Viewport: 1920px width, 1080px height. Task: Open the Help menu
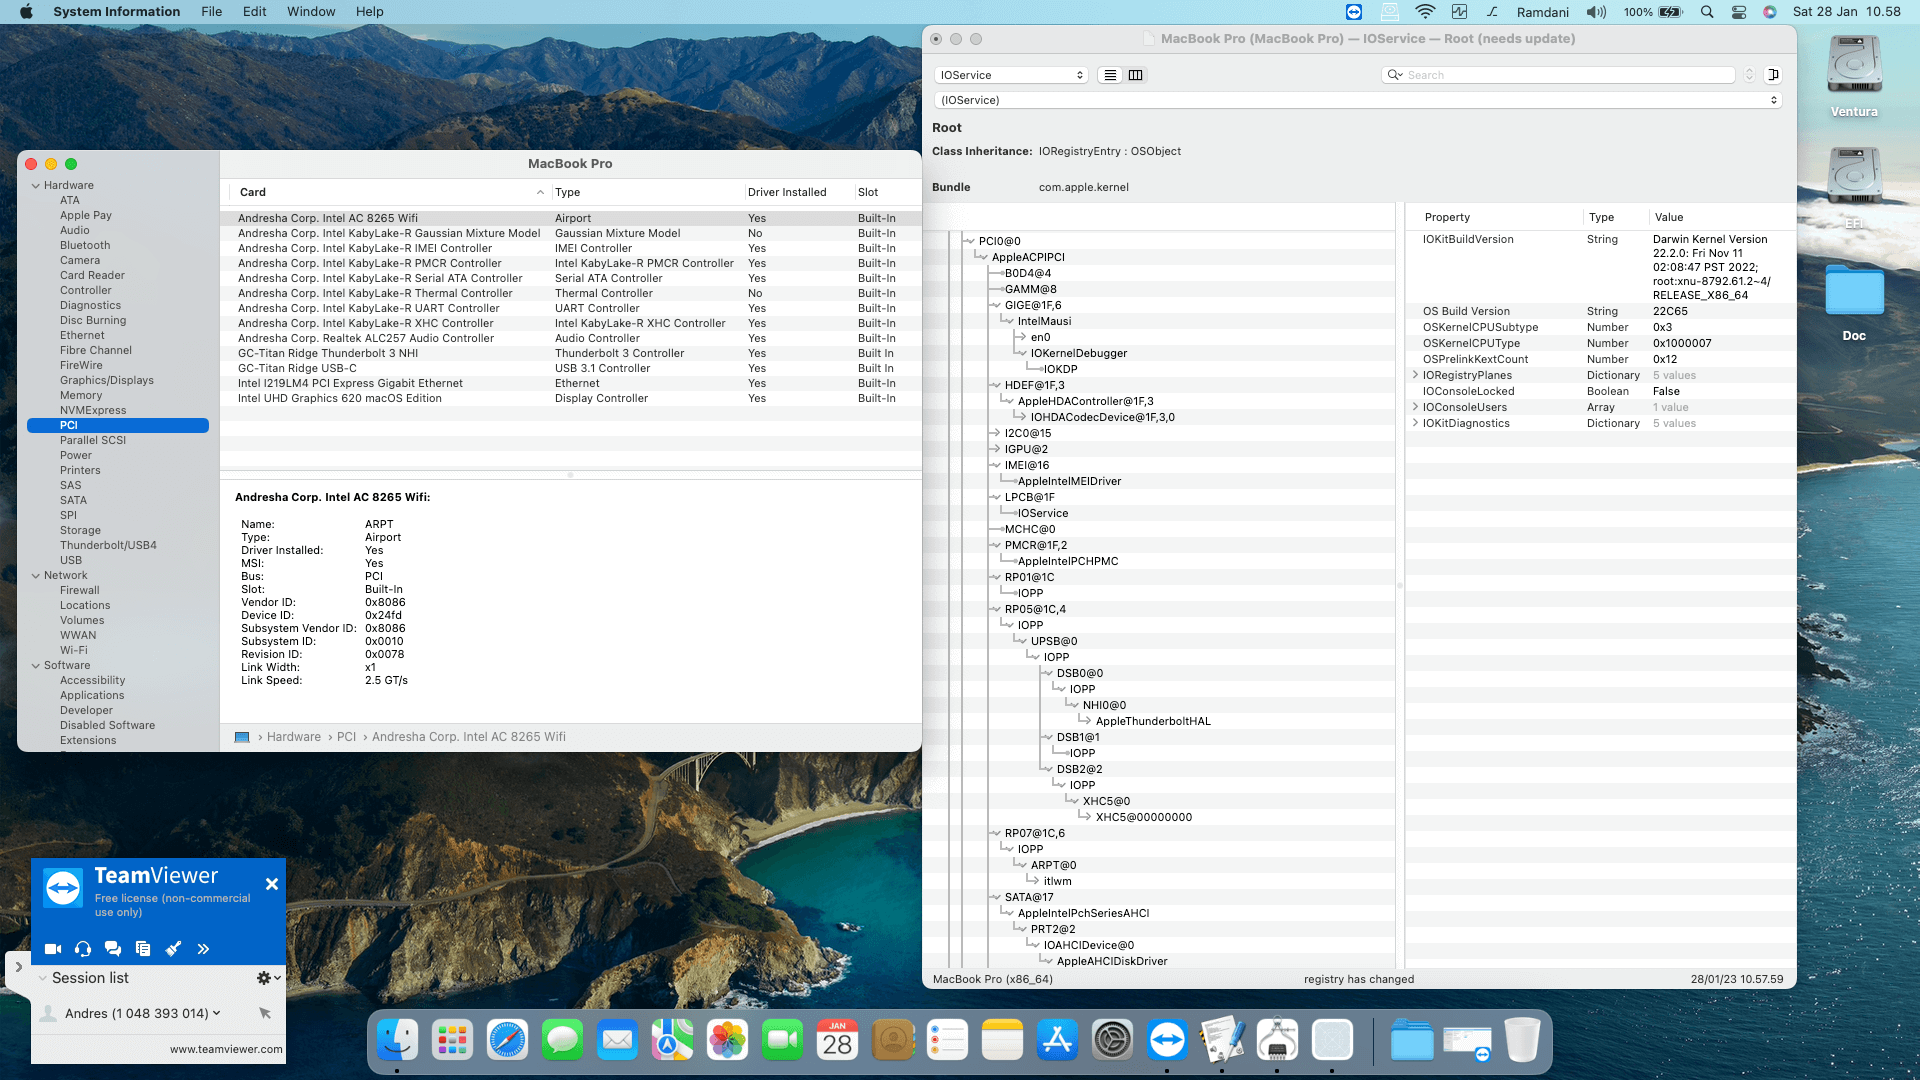370,12
